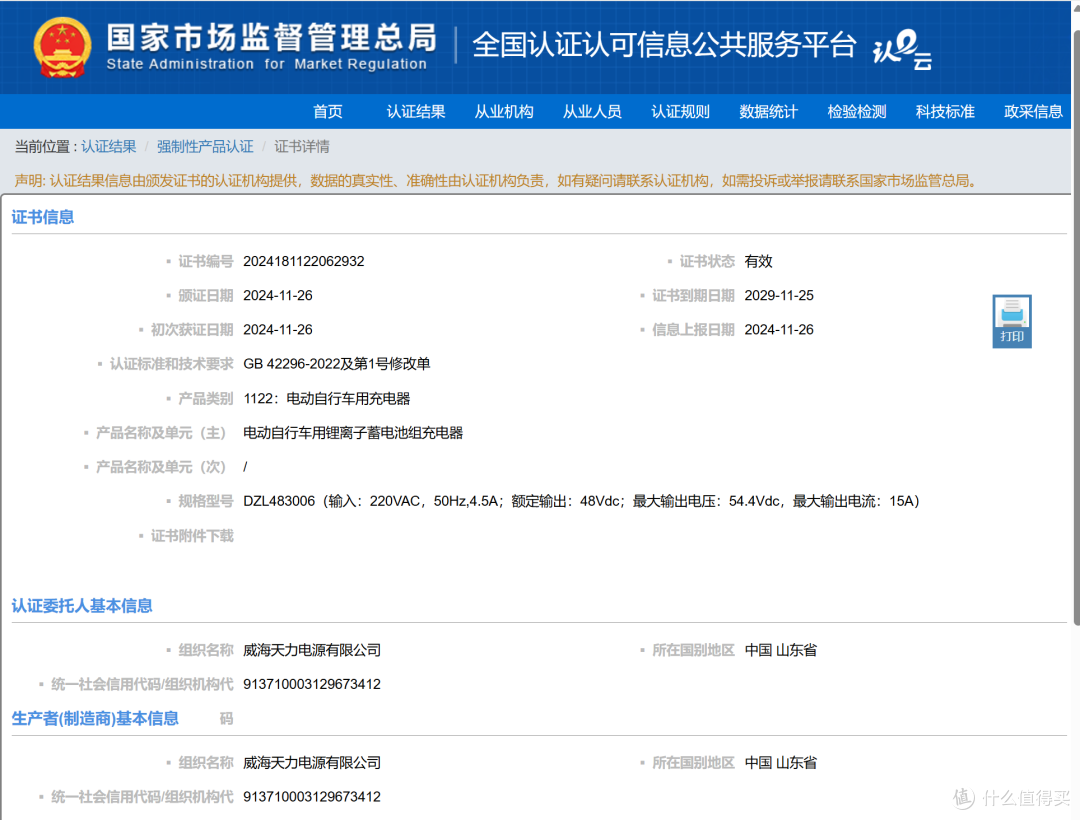
Task: Follow the 强制性产品认证 breadcrumb link
Action: pos(205,147)
